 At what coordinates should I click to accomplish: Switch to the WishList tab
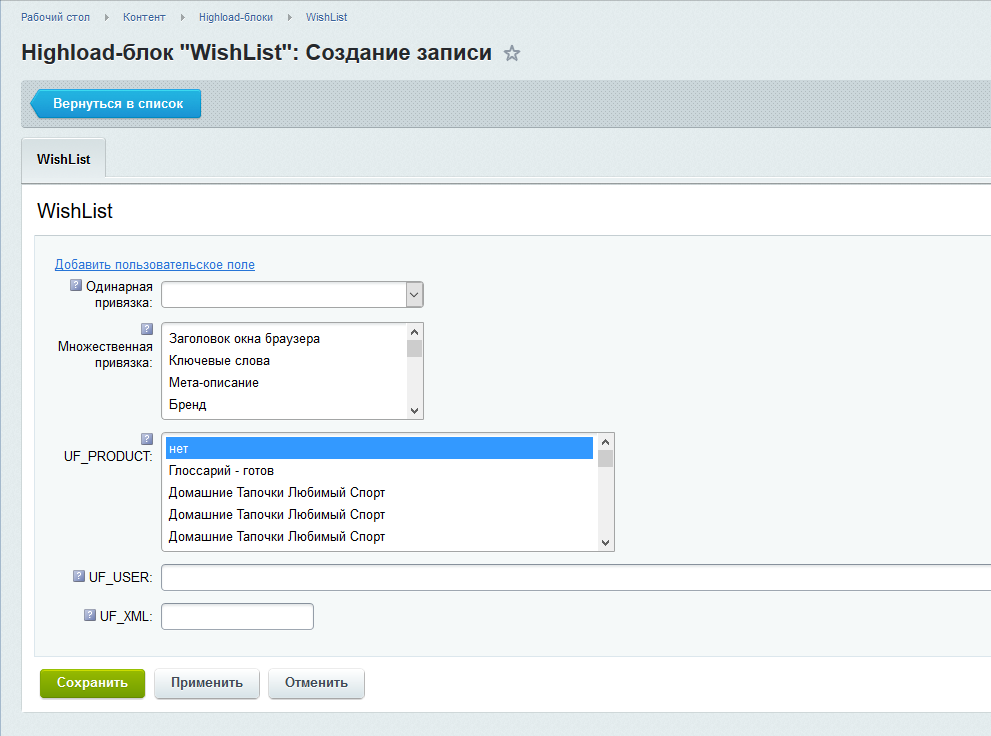[x=63, y=160]
